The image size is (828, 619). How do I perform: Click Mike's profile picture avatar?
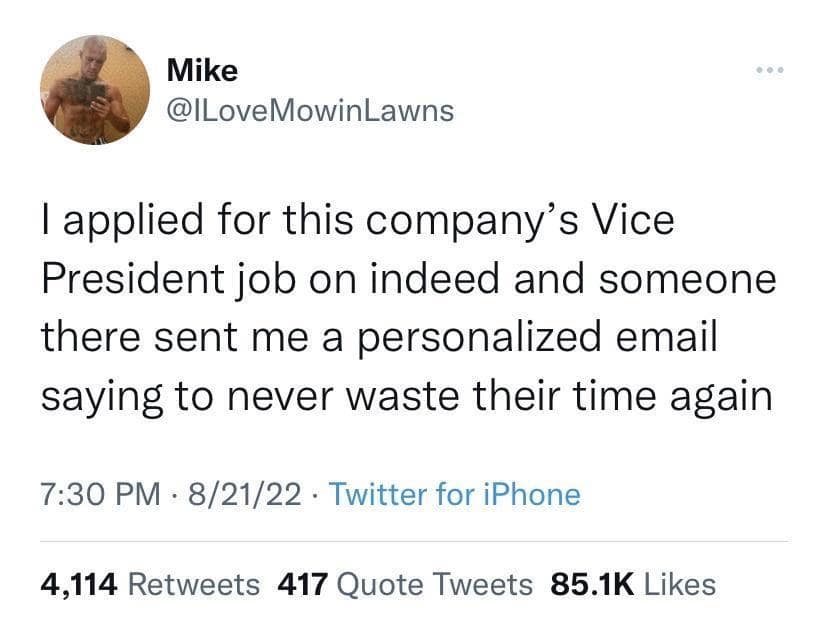(96, 90)
